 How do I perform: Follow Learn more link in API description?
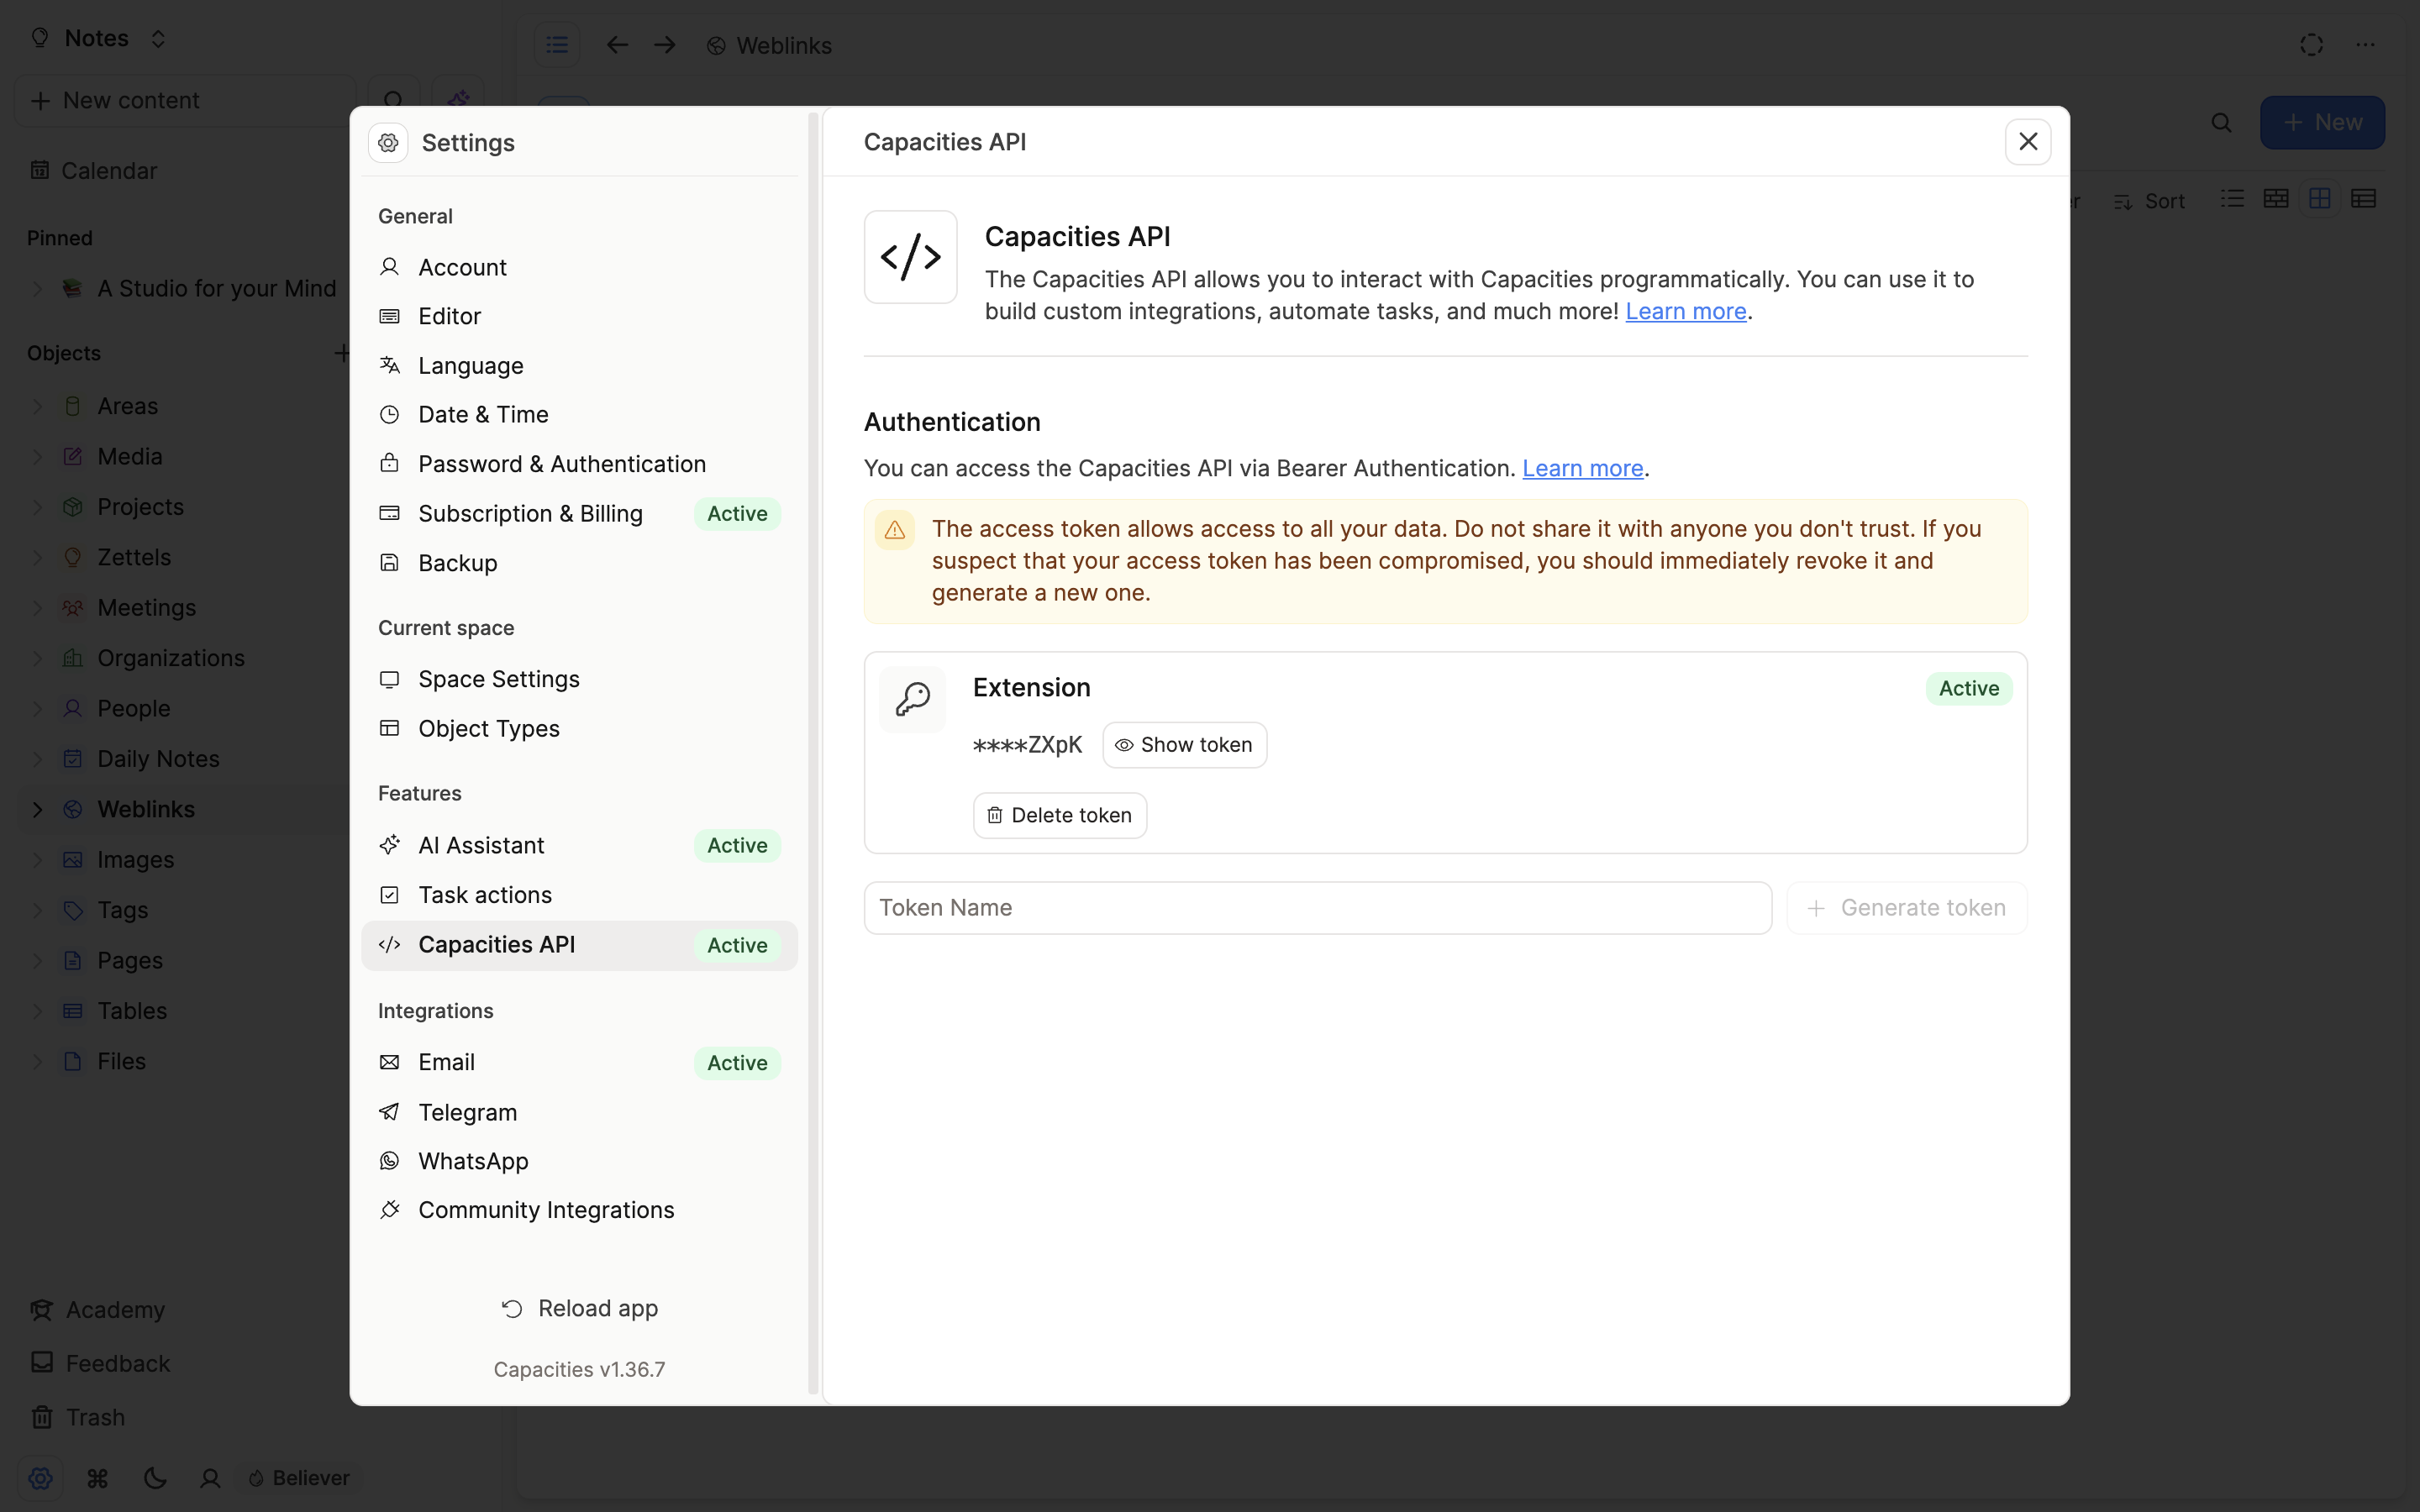[1686, 311]
